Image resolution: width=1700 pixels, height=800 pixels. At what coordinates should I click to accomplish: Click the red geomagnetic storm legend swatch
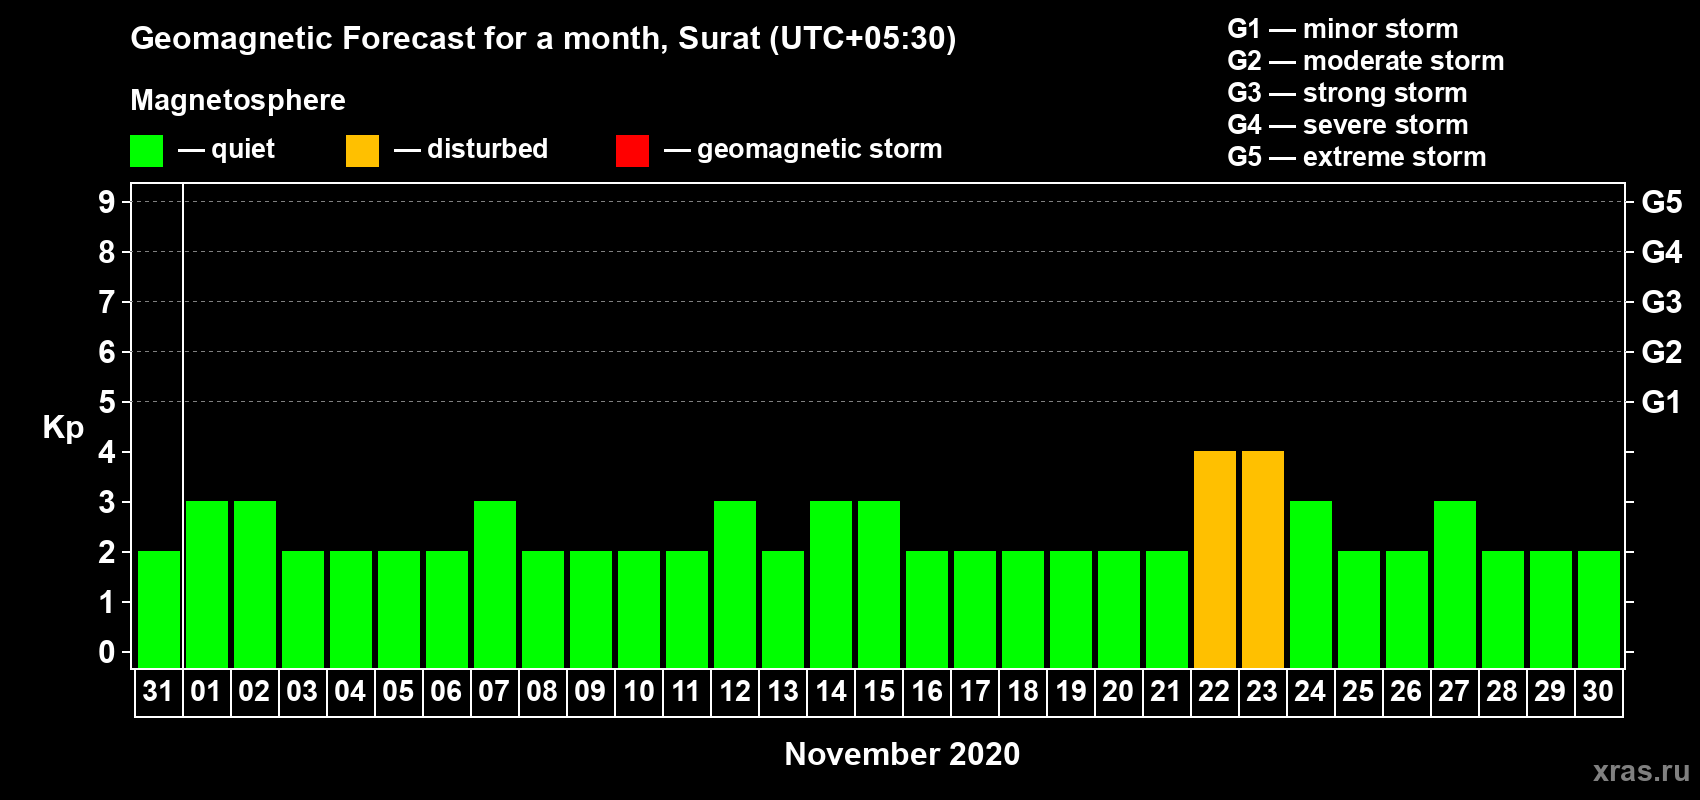[632, 151]
